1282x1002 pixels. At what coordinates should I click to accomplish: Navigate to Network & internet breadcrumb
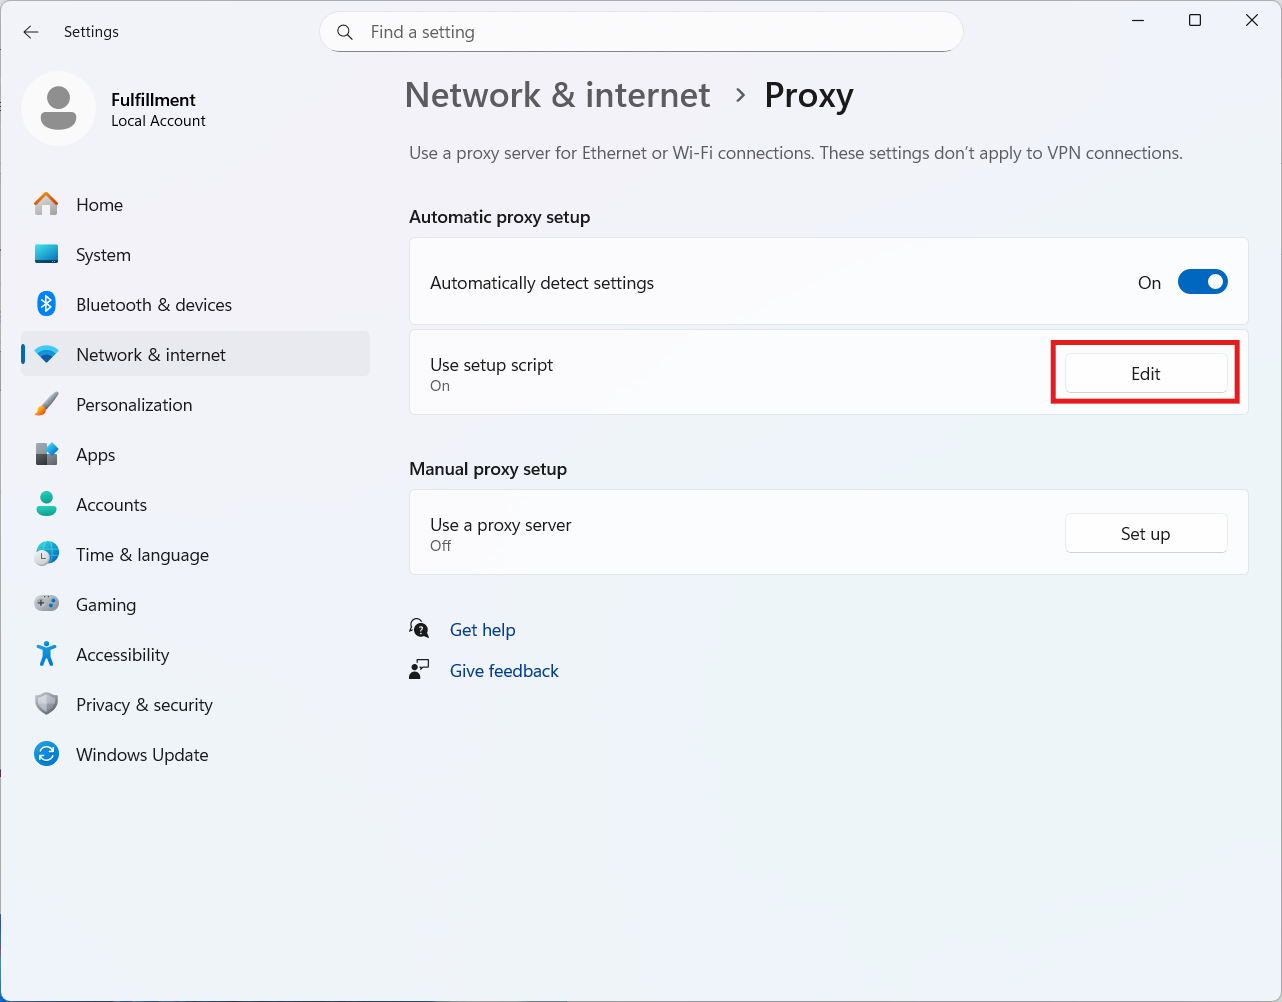click(557, 96)
